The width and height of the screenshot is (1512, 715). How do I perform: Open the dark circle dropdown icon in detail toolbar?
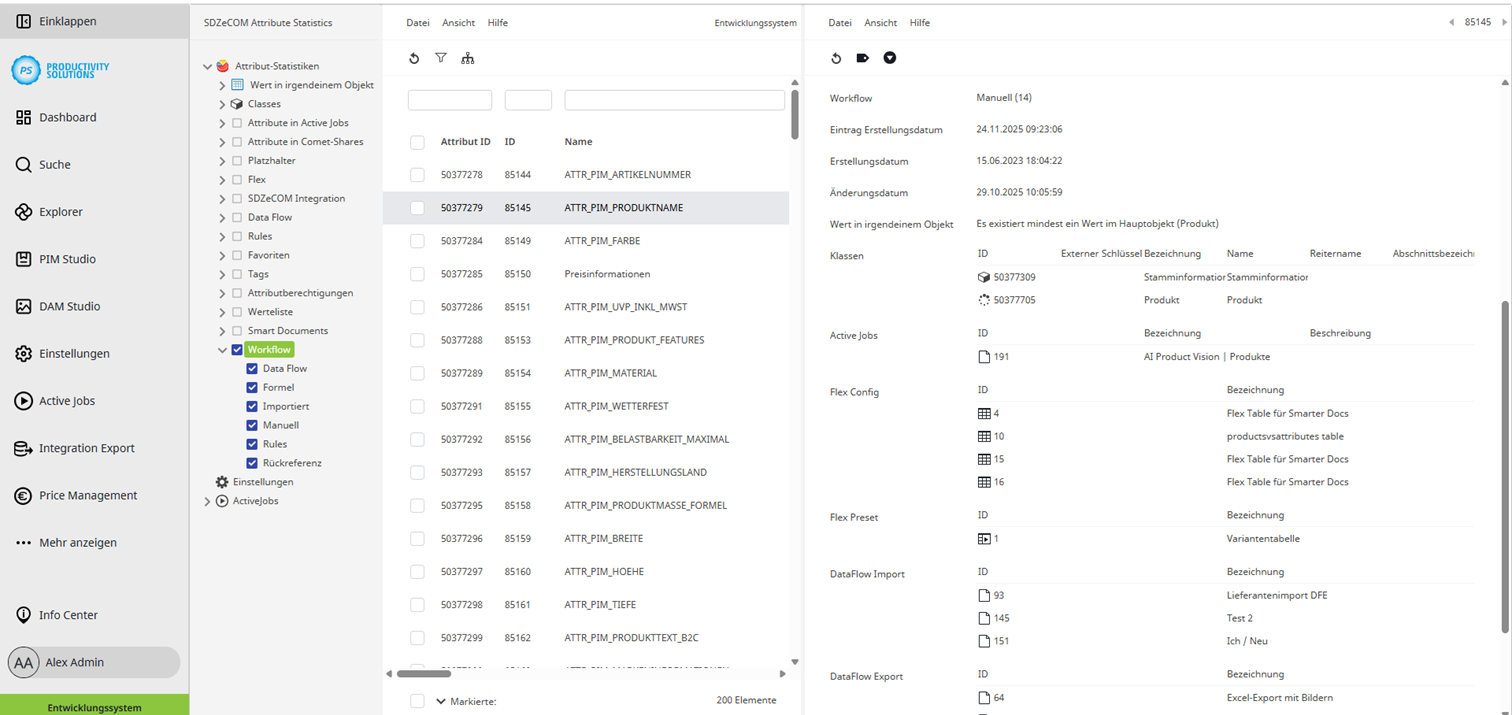(889, 58)
